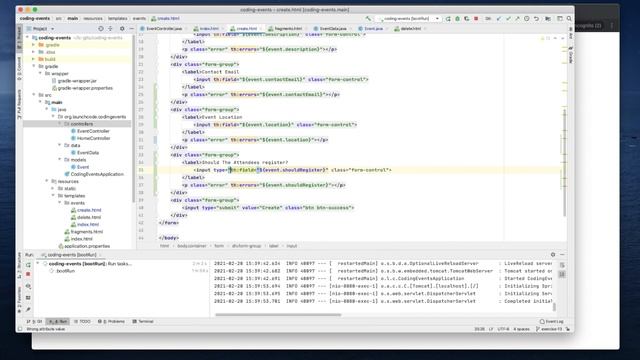
Task: Open fragments.html in project tree
Action: [84, 232]
